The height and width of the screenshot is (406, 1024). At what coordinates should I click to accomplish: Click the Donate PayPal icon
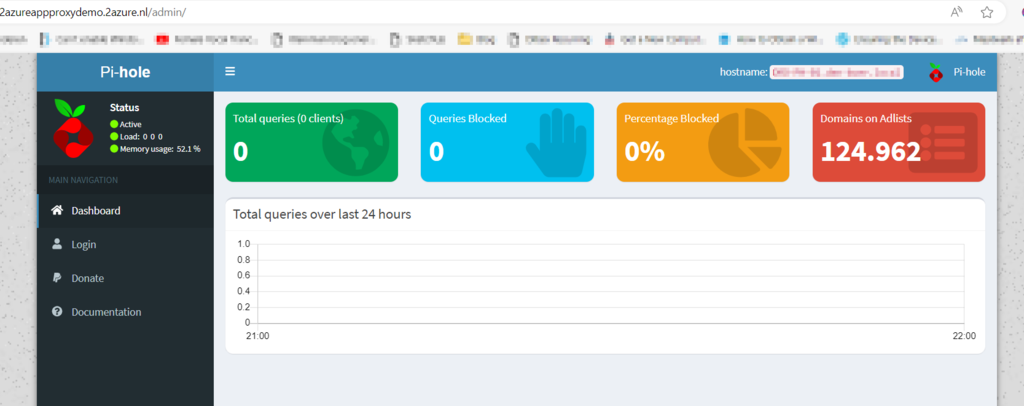[57, 278]
